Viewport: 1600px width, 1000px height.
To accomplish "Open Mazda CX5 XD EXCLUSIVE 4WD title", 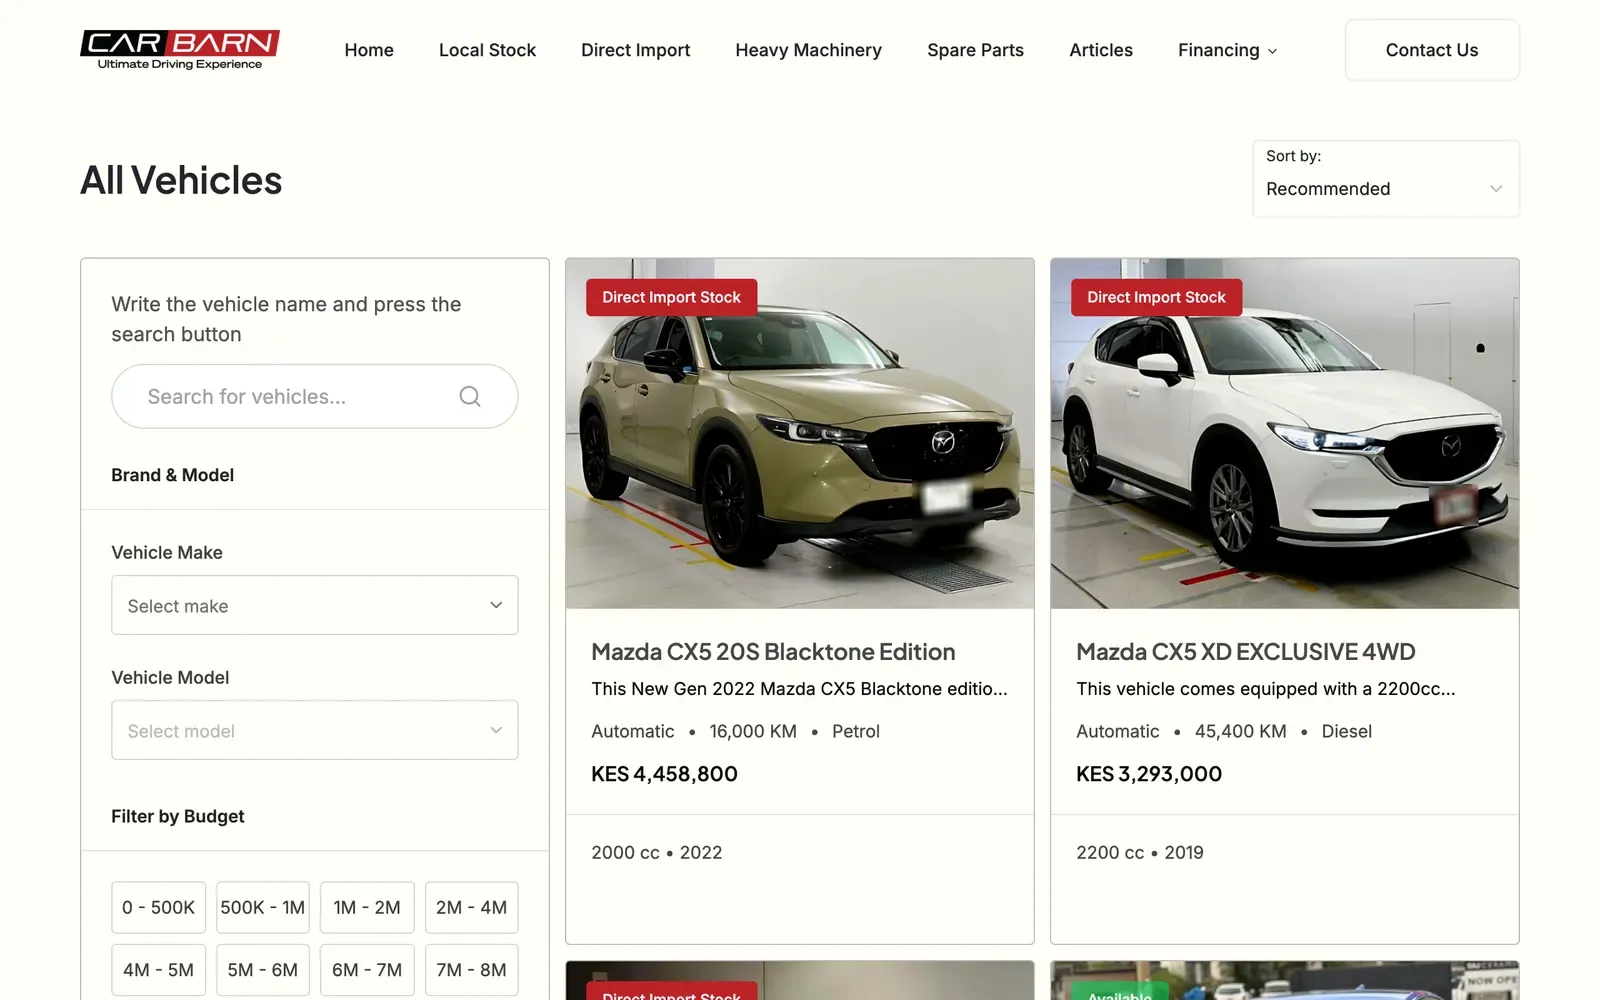I will coord(1246,652).
